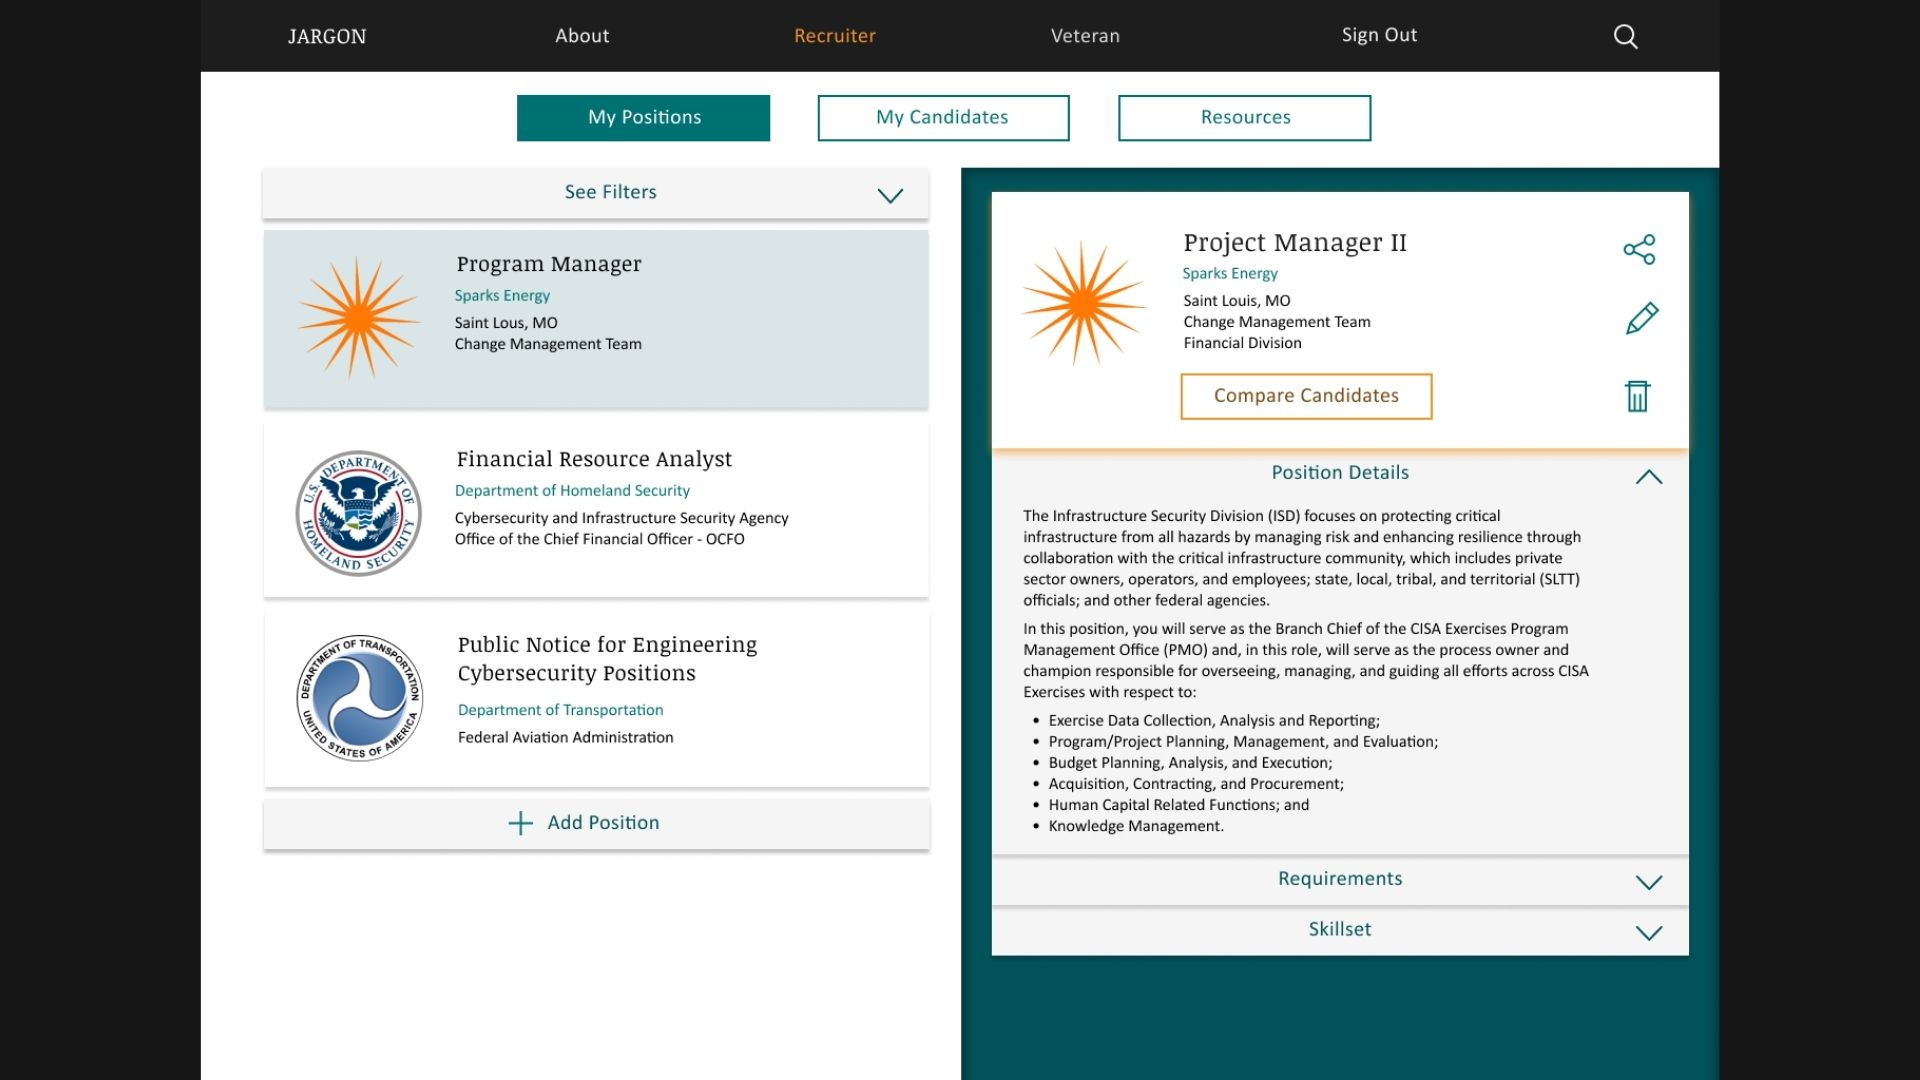
Task: Select the Recruiter nav item
Action: click(835, 36)
